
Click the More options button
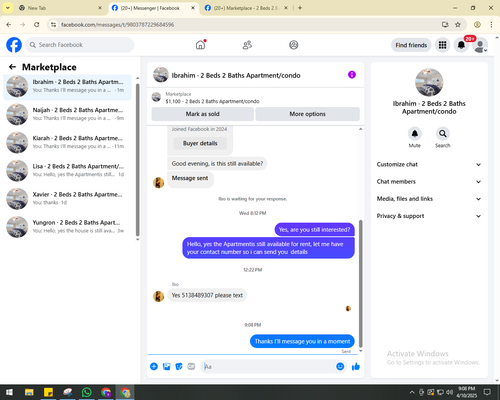[307, 114]
